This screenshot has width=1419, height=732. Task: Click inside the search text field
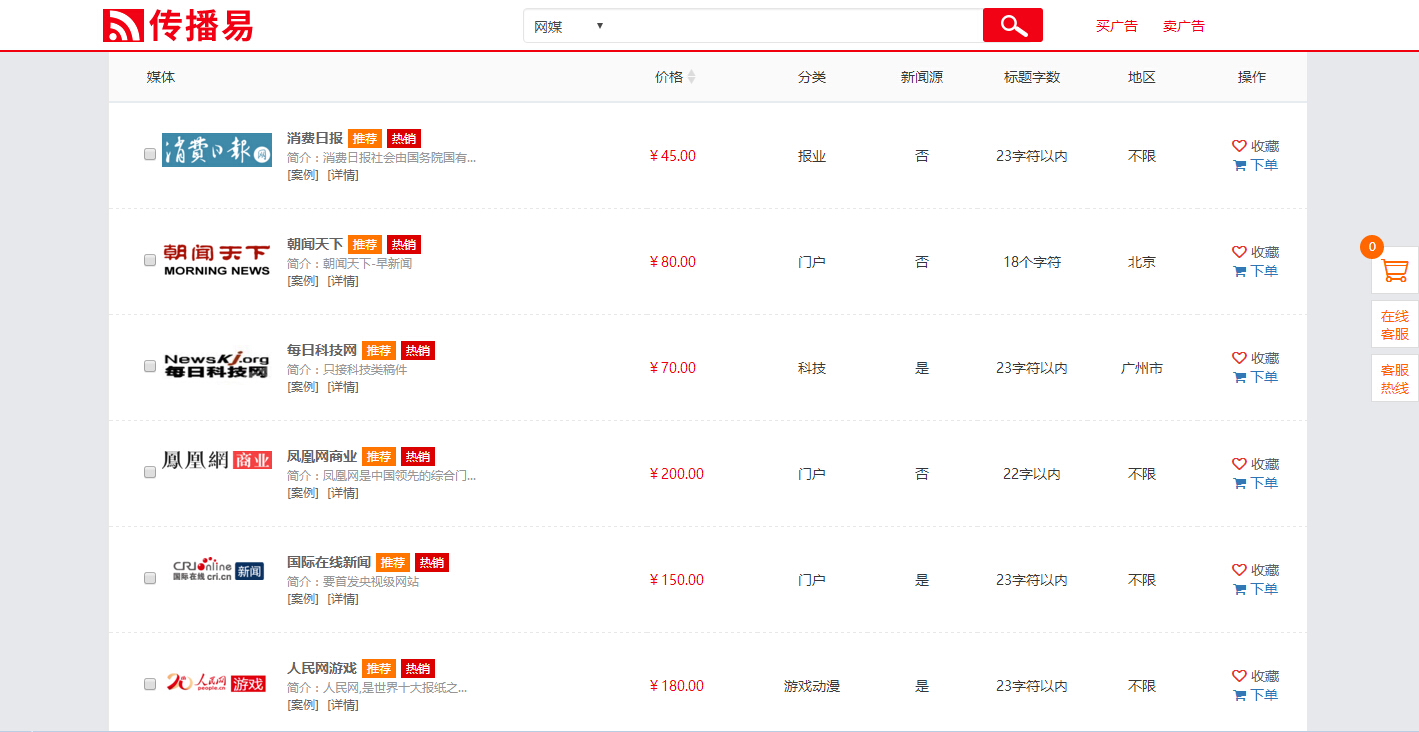coord(795,26)
